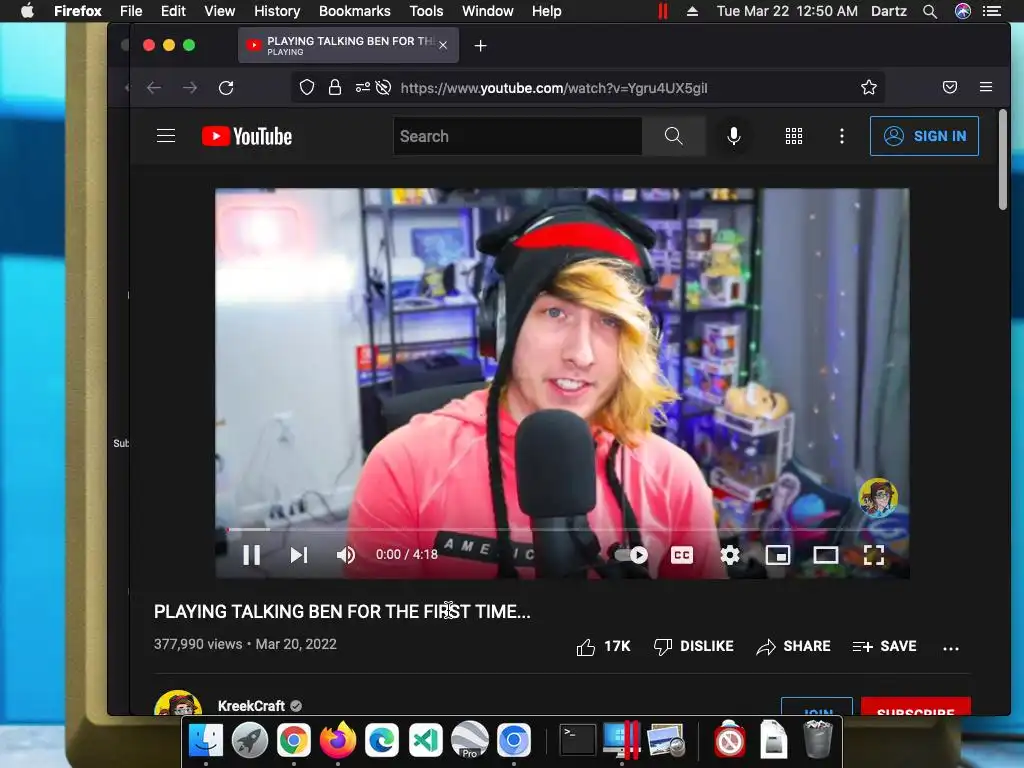
Task: Save page to Pocket
Action: point(950,88)
